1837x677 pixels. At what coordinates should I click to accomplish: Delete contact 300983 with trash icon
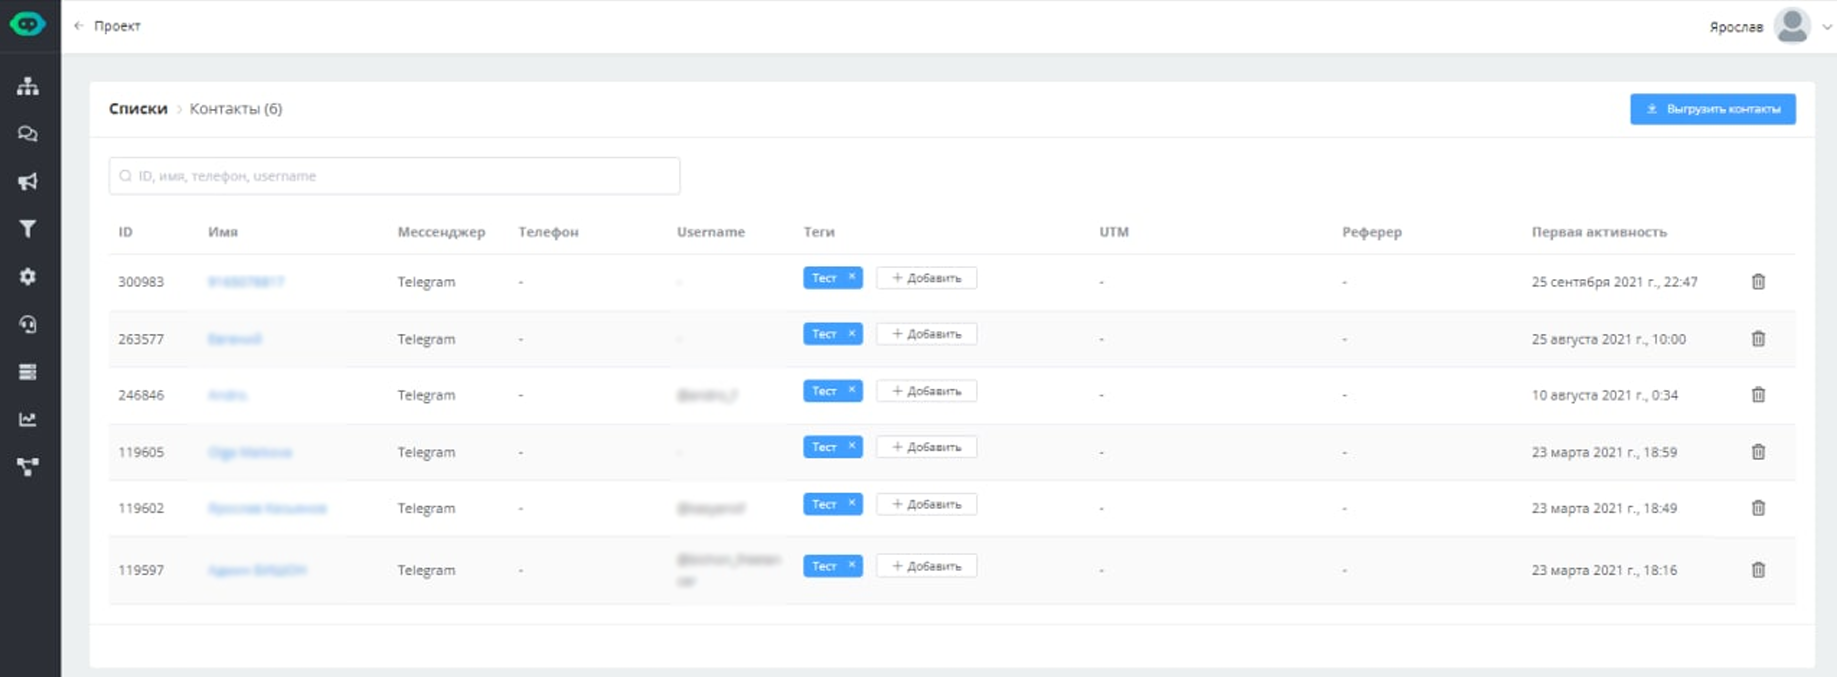[1758, 282]
